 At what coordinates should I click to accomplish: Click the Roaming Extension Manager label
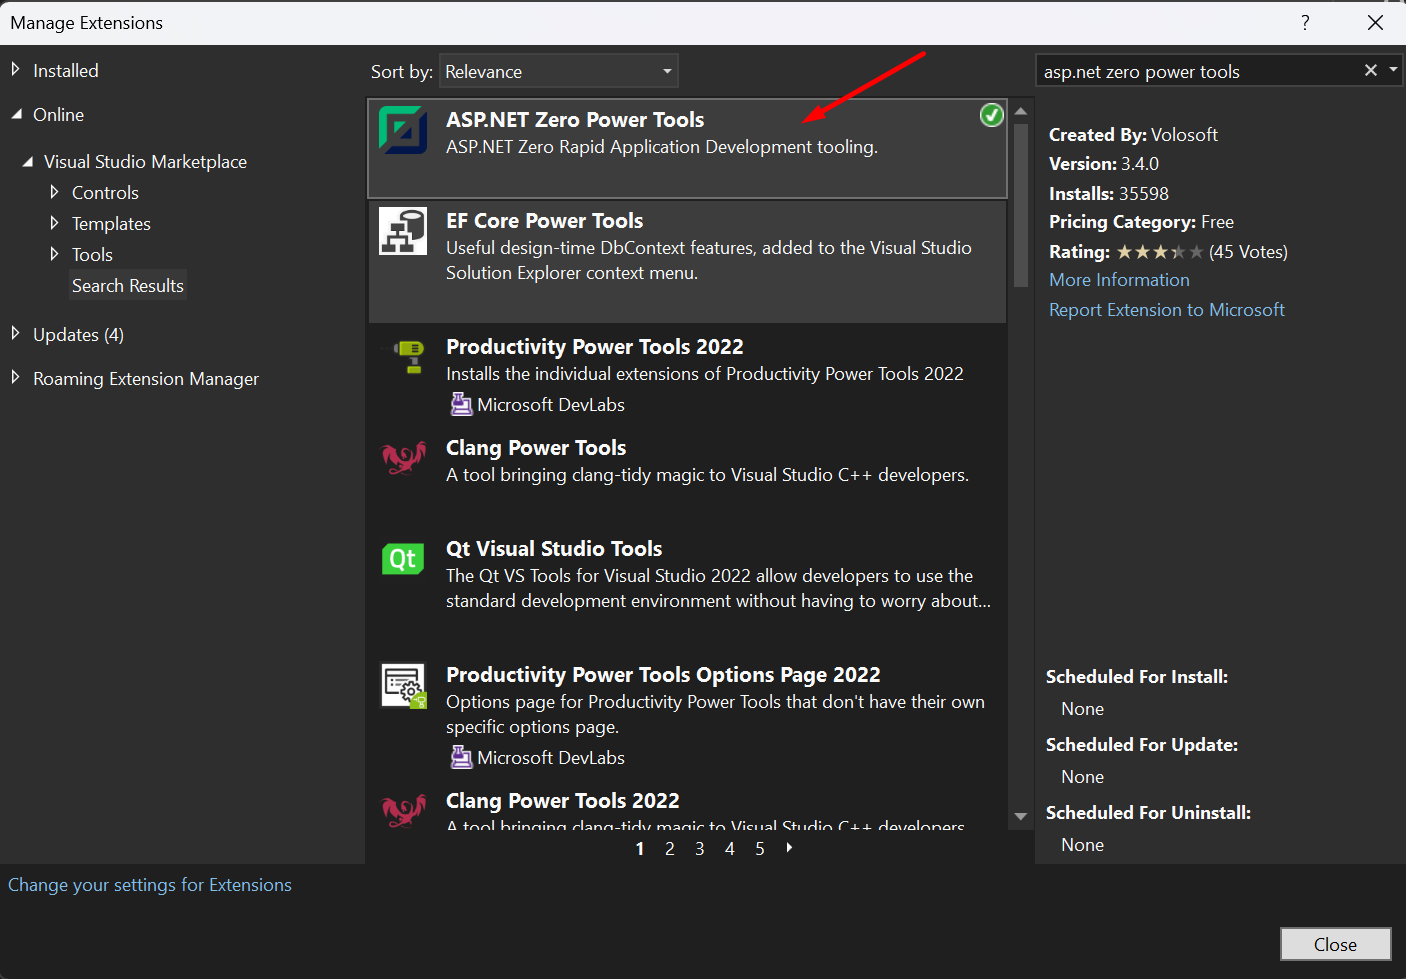tap(146, 379)
